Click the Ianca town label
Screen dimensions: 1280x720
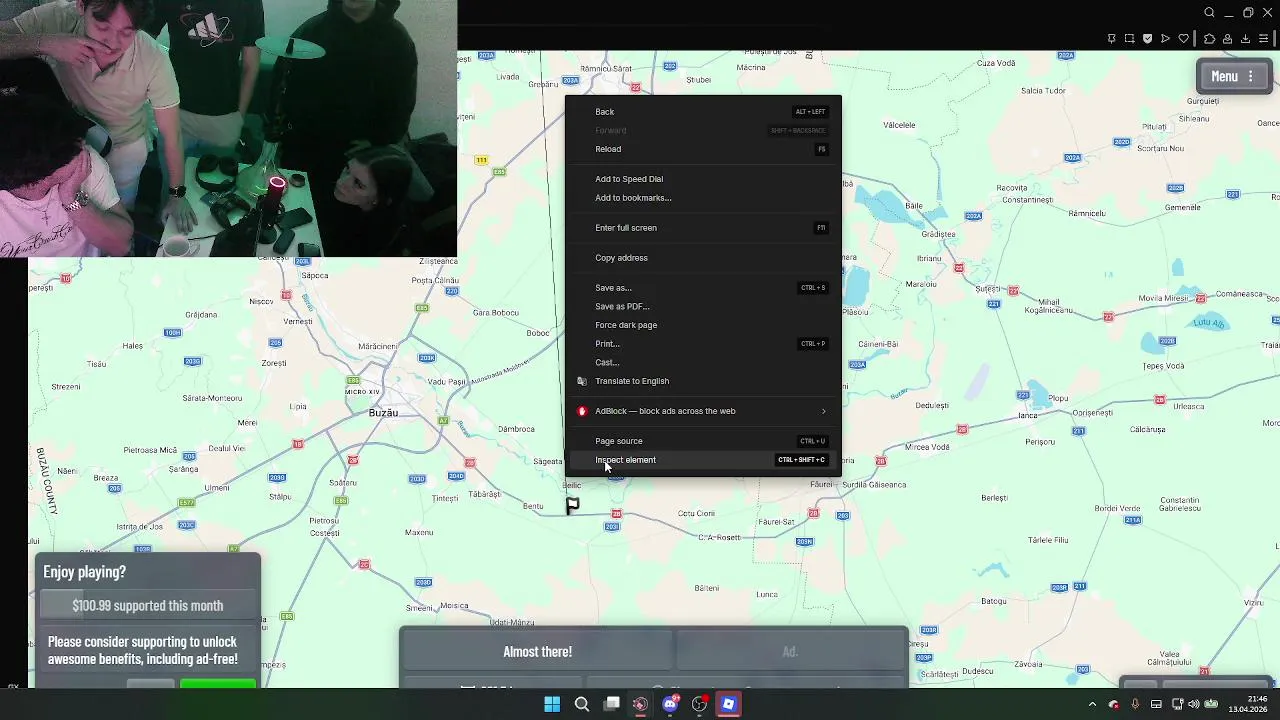coord(1028,416)
